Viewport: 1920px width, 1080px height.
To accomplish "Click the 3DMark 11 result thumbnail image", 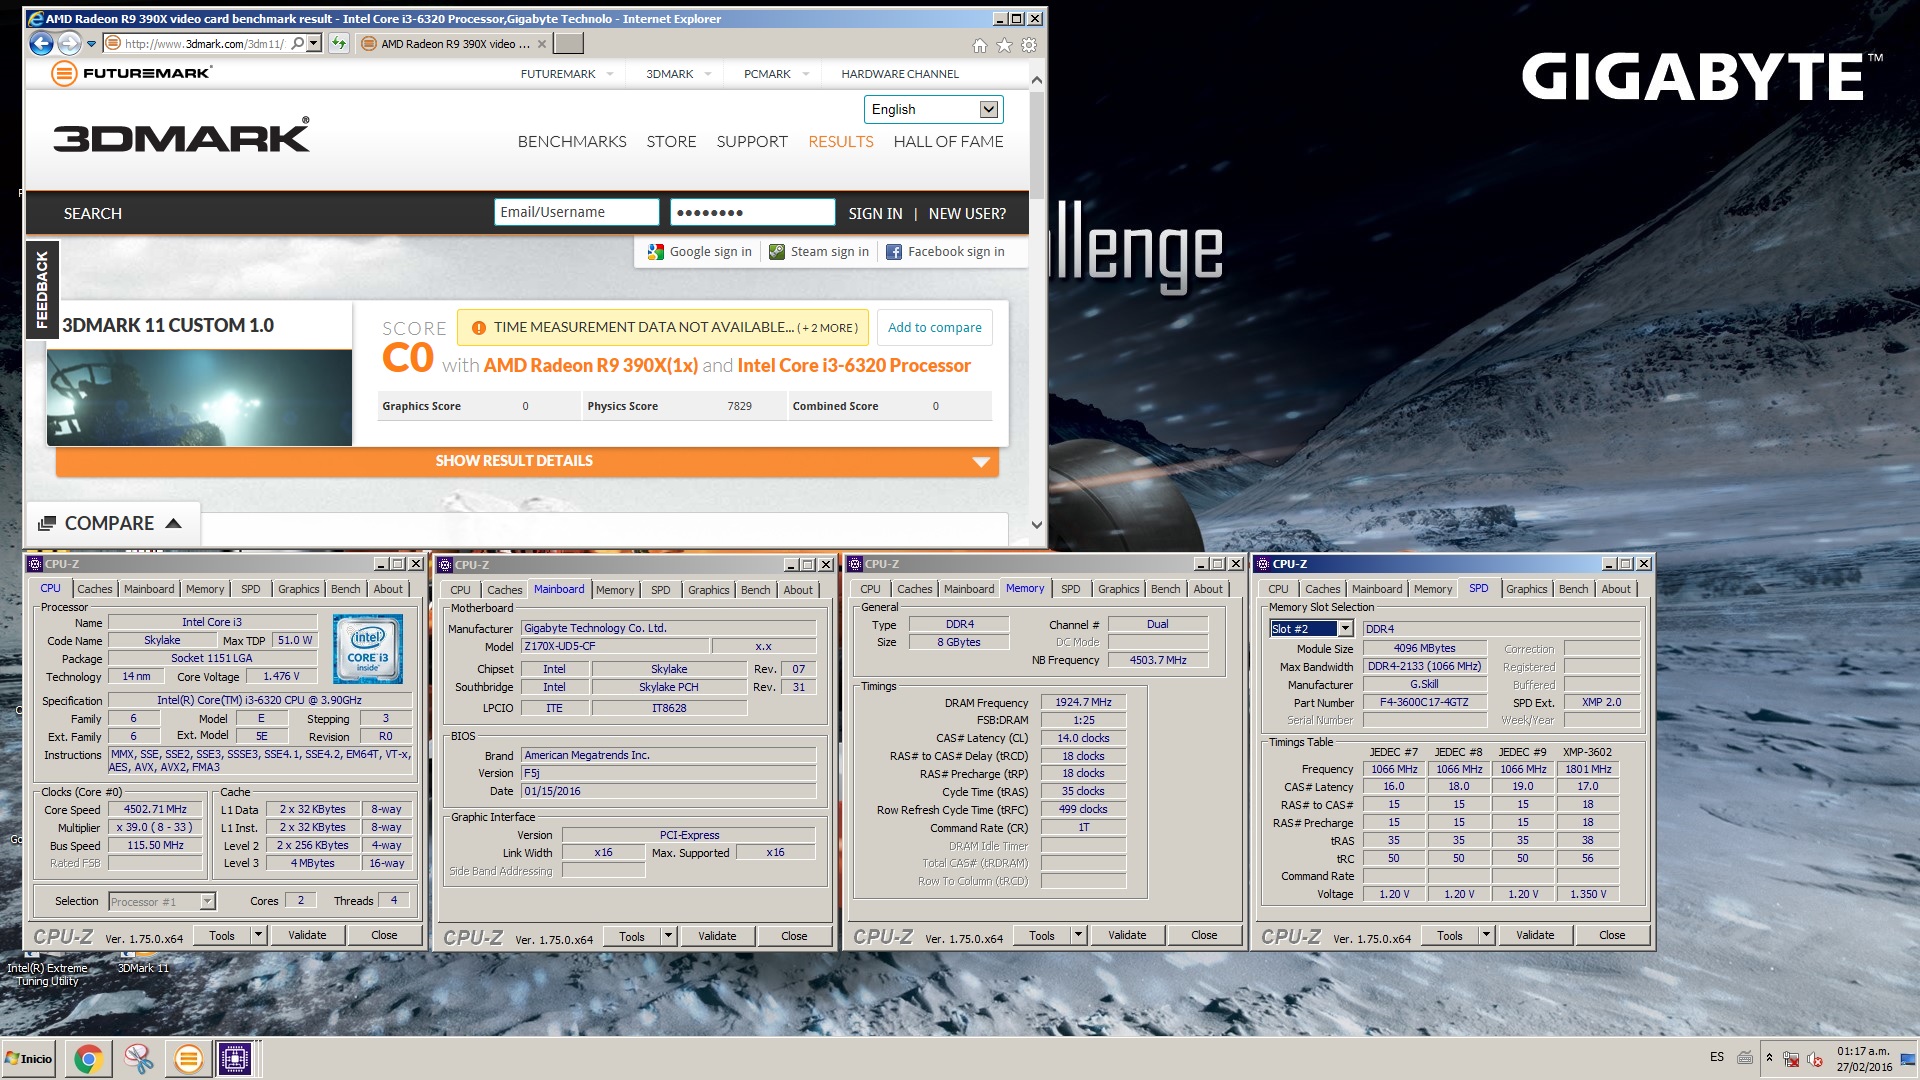I will click(x=199, y=397).
